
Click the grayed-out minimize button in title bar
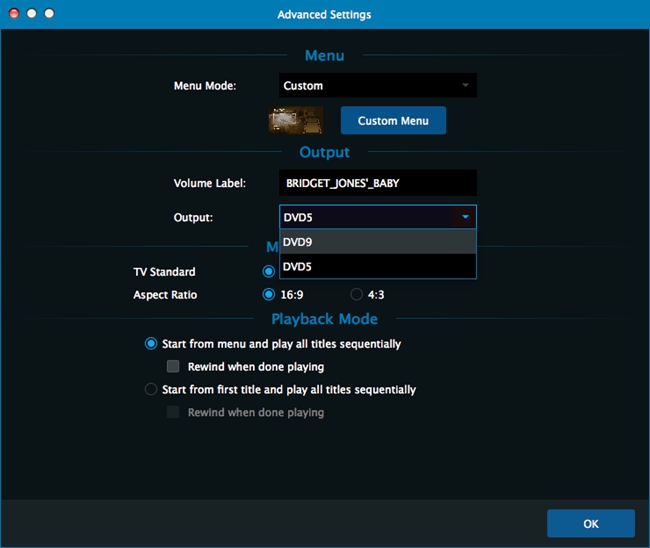32,14
